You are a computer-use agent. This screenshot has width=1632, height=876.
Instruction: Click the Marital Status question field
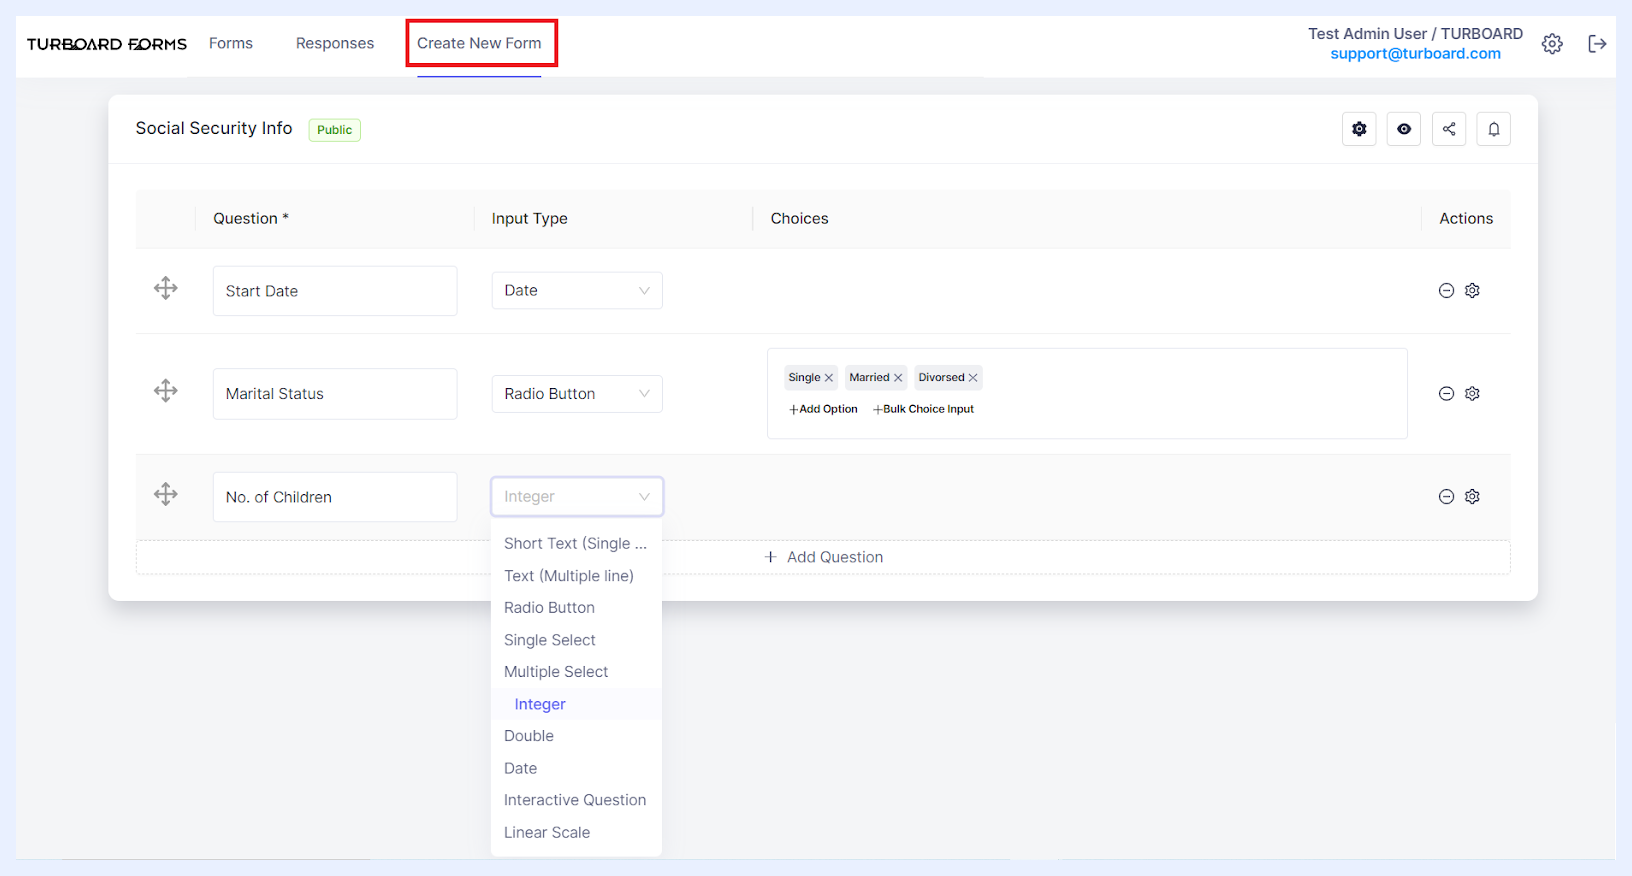point(335,394)
